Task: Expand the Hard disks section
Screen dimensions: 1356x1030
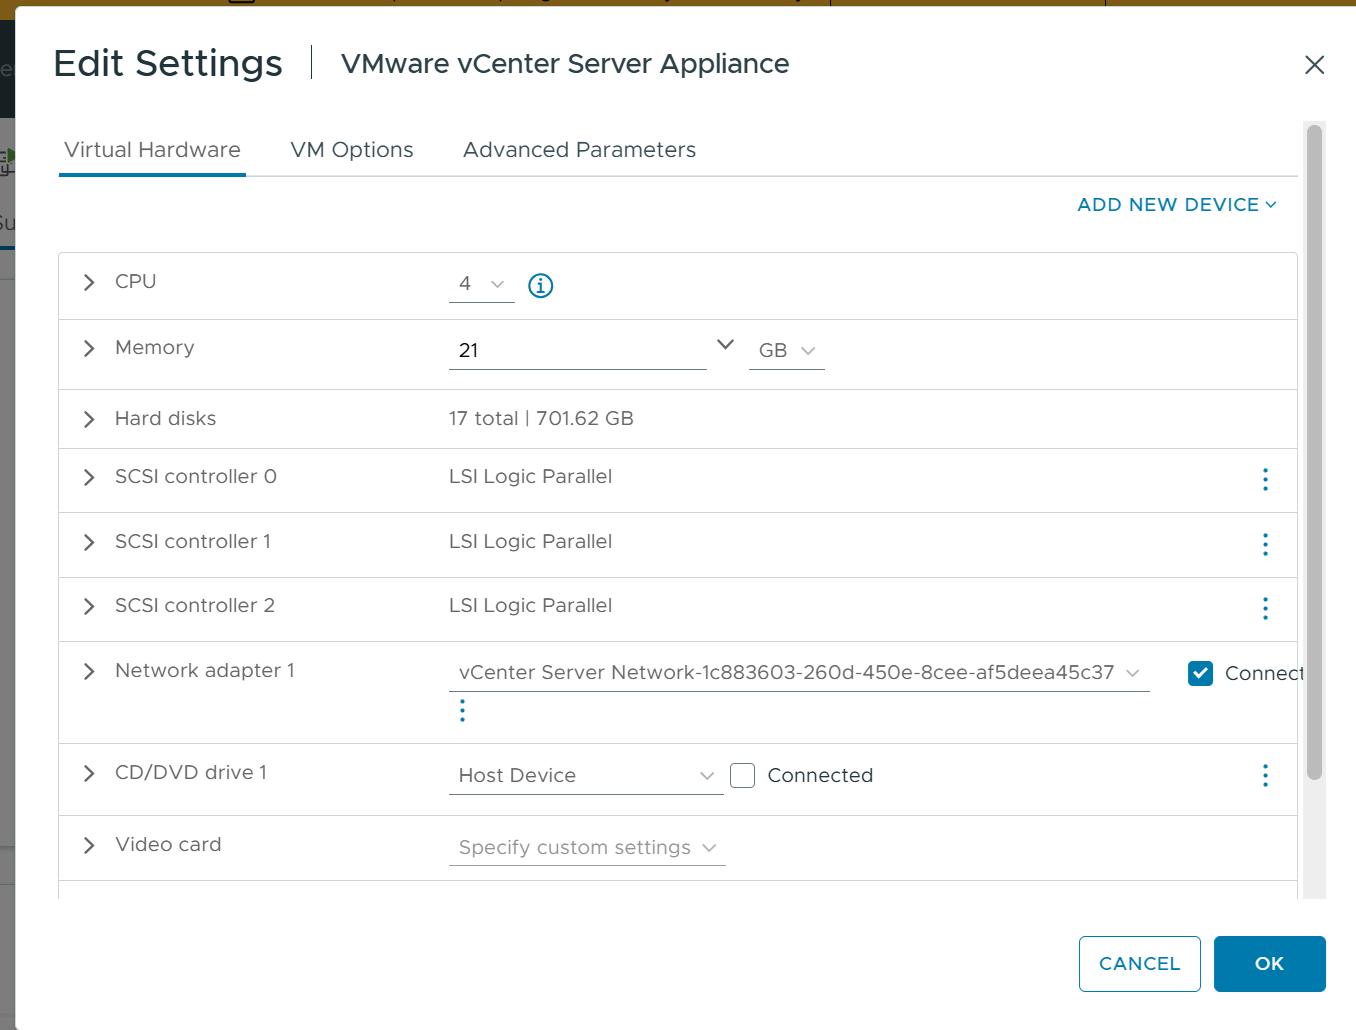Action: point(88,419)
